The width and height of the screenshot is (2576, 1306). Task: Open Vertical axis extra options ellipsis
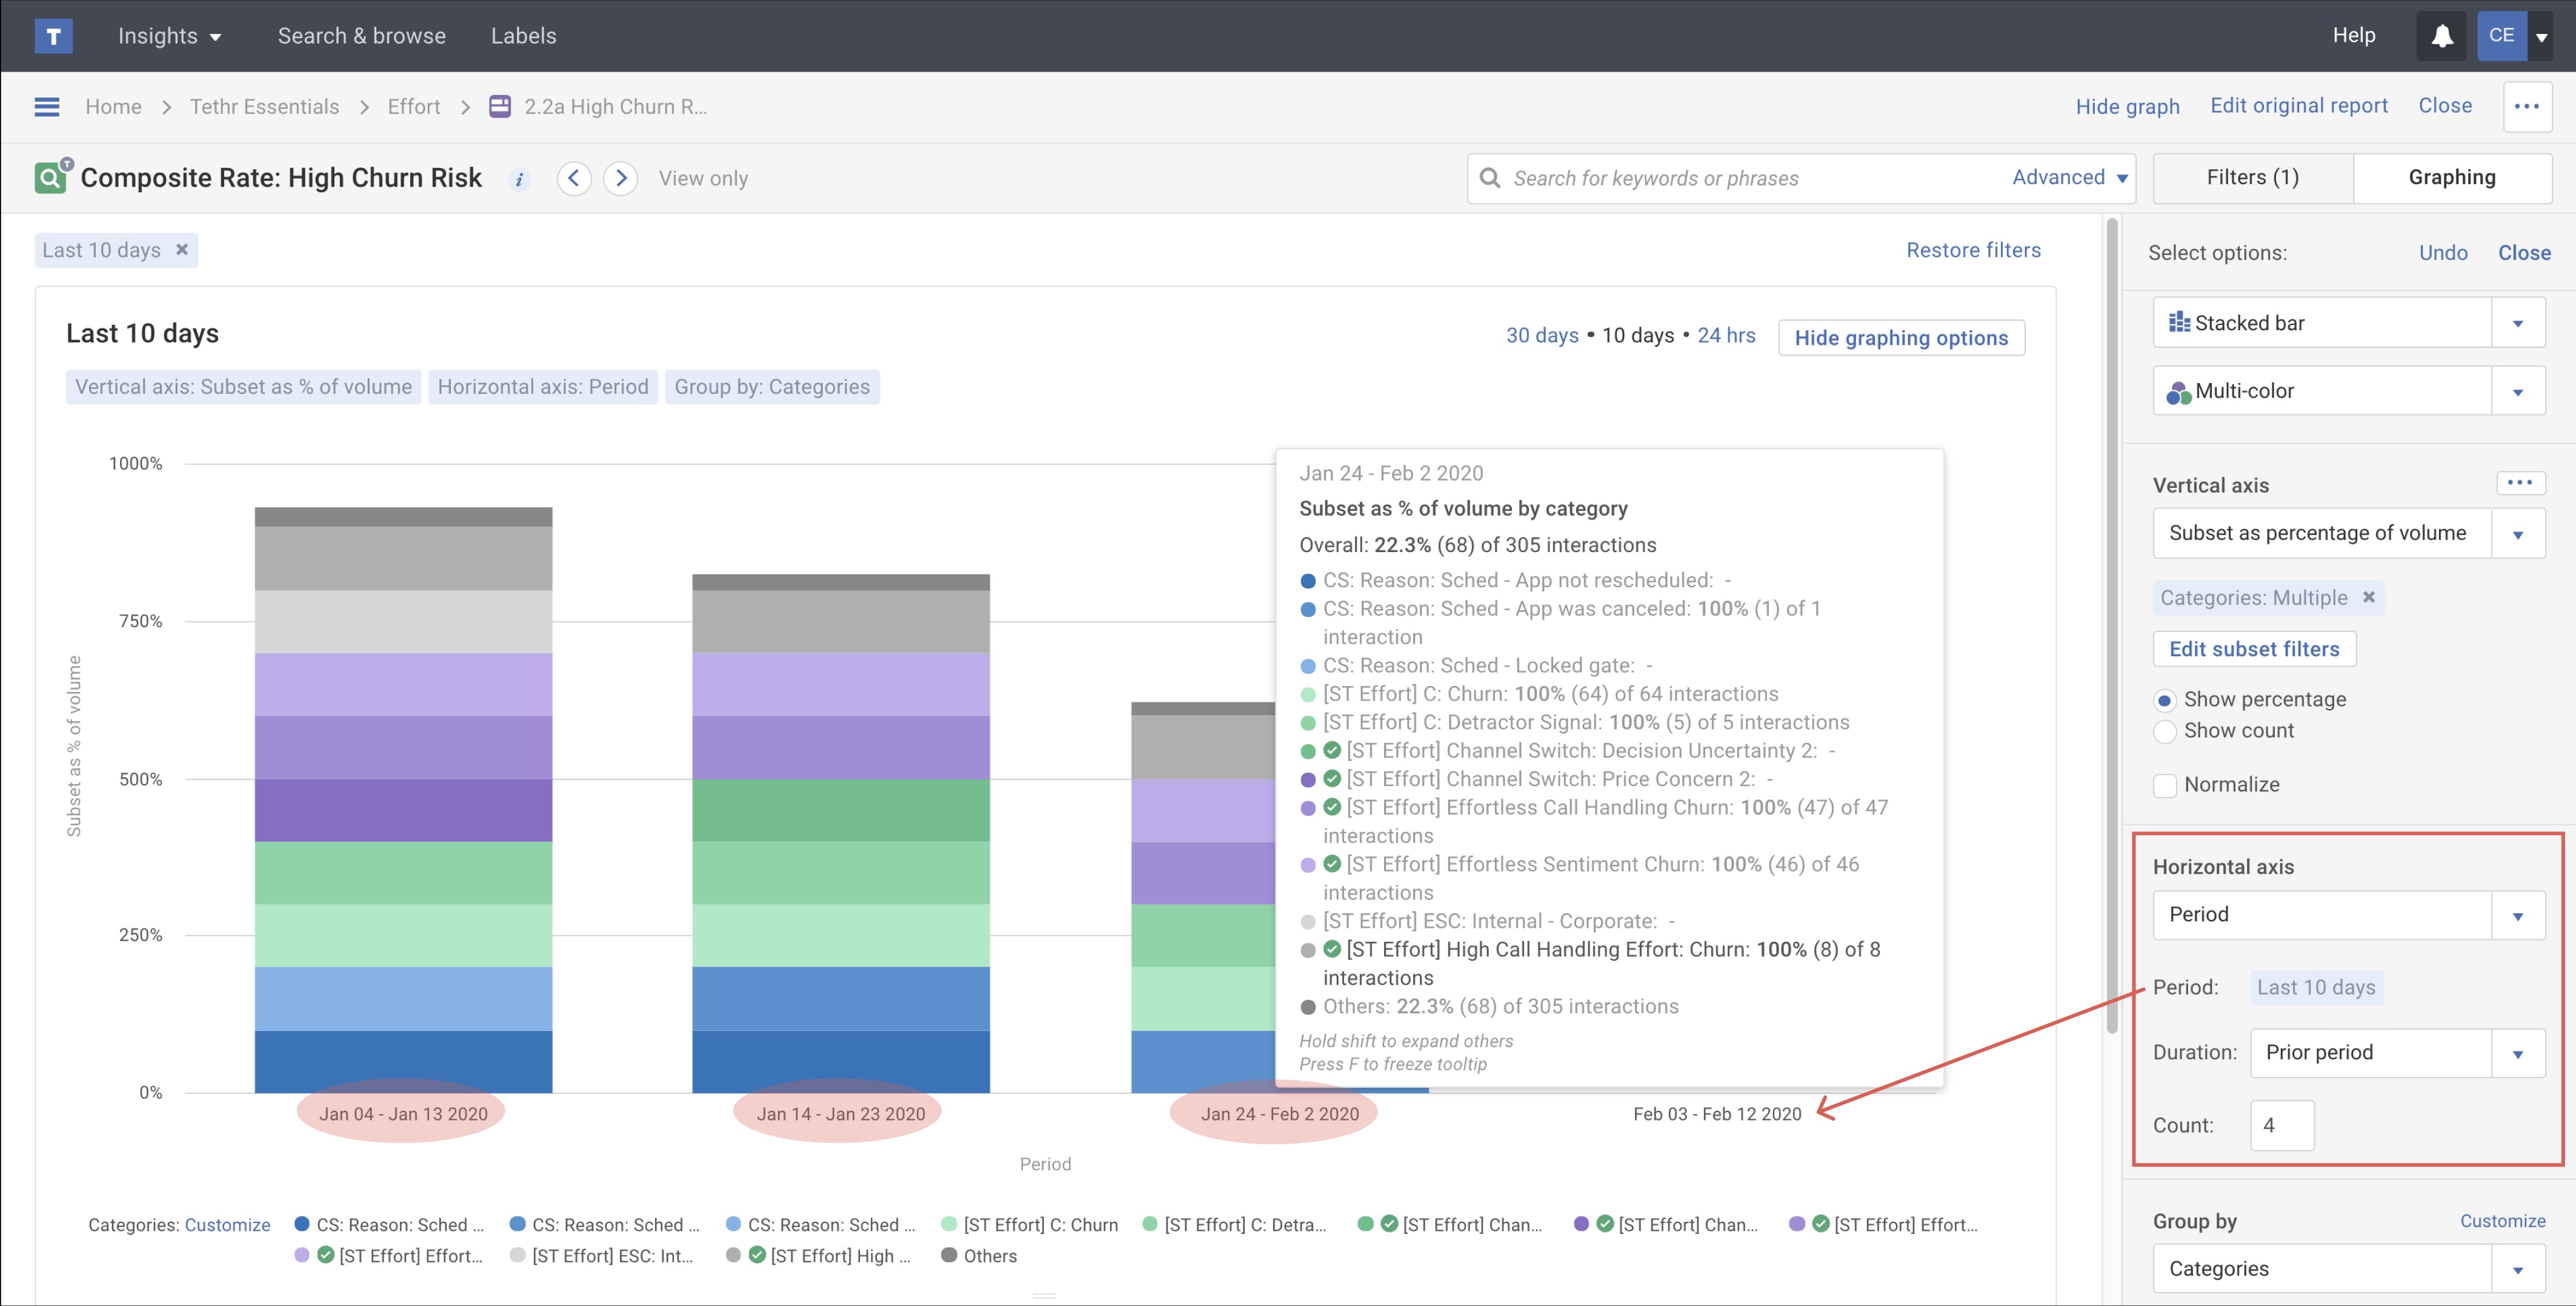tap(2521, 483)
